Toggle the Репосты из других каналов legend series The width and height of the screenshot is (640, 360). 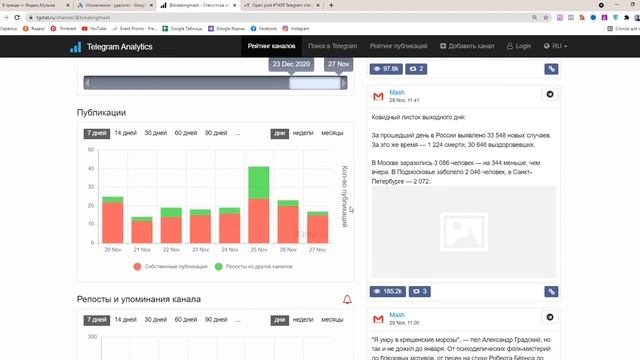(254, 267)
